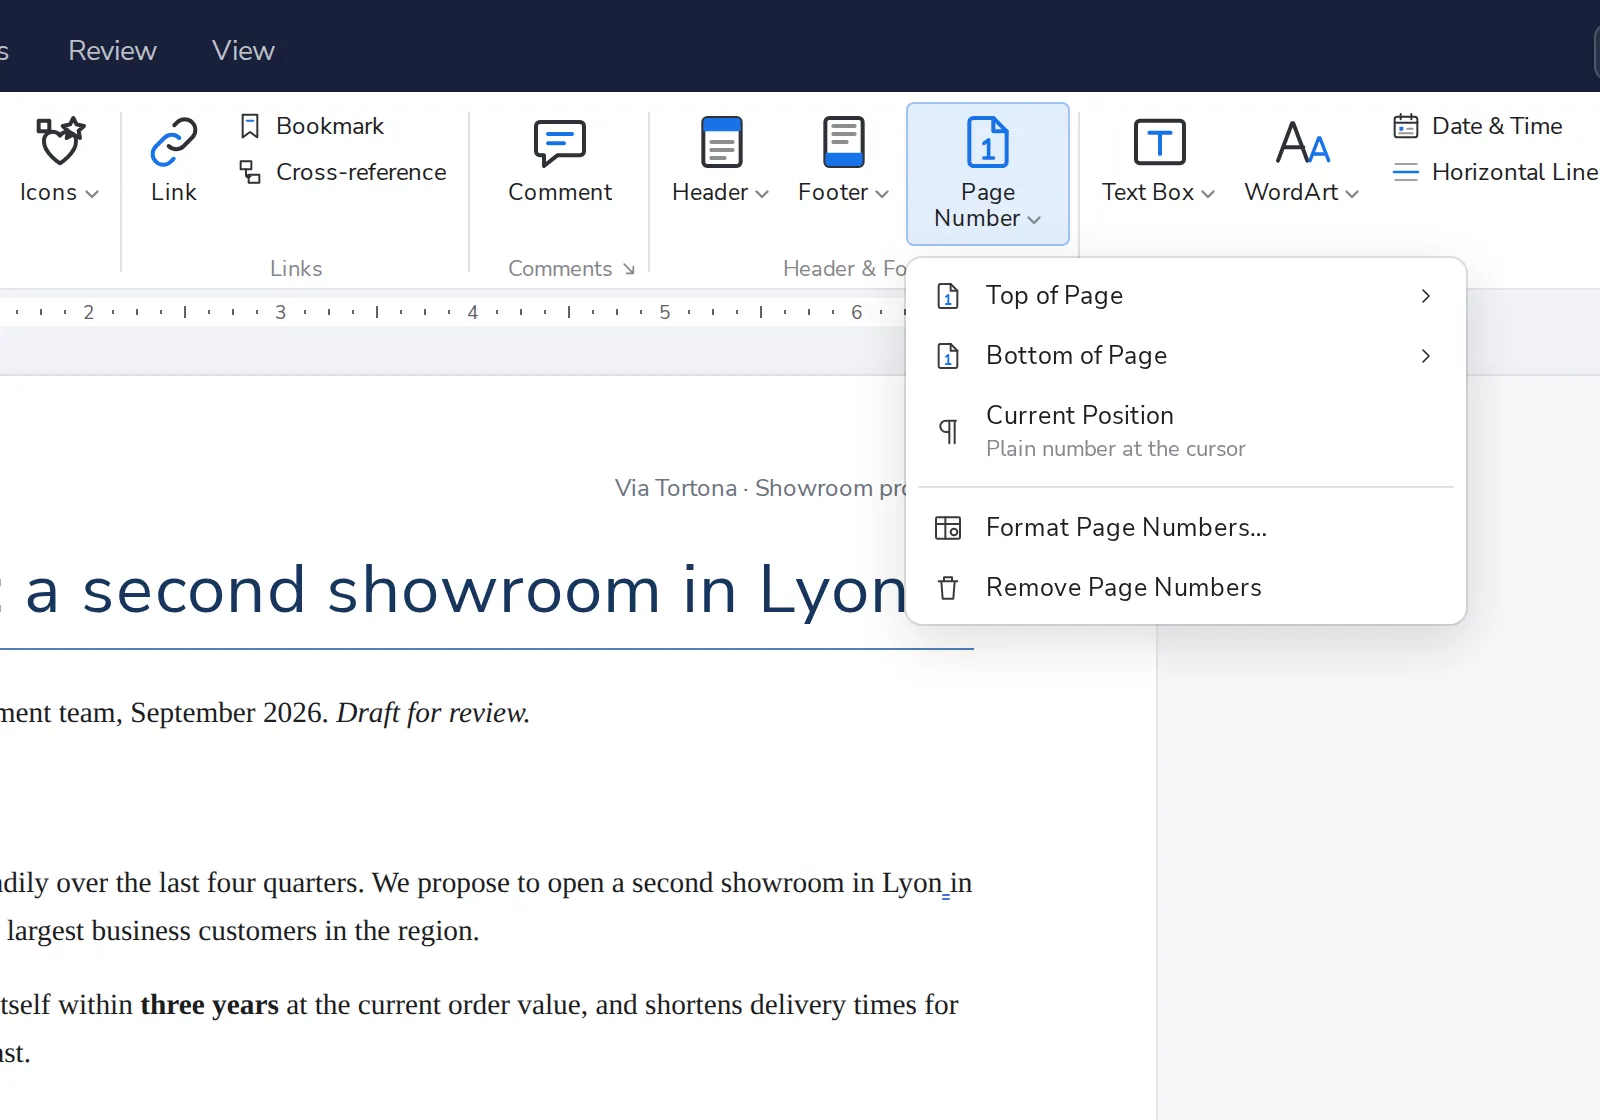Screen dimensions: 1600x1120
Task: Select Current Position menu entry
Action: tap(1186, 431)
